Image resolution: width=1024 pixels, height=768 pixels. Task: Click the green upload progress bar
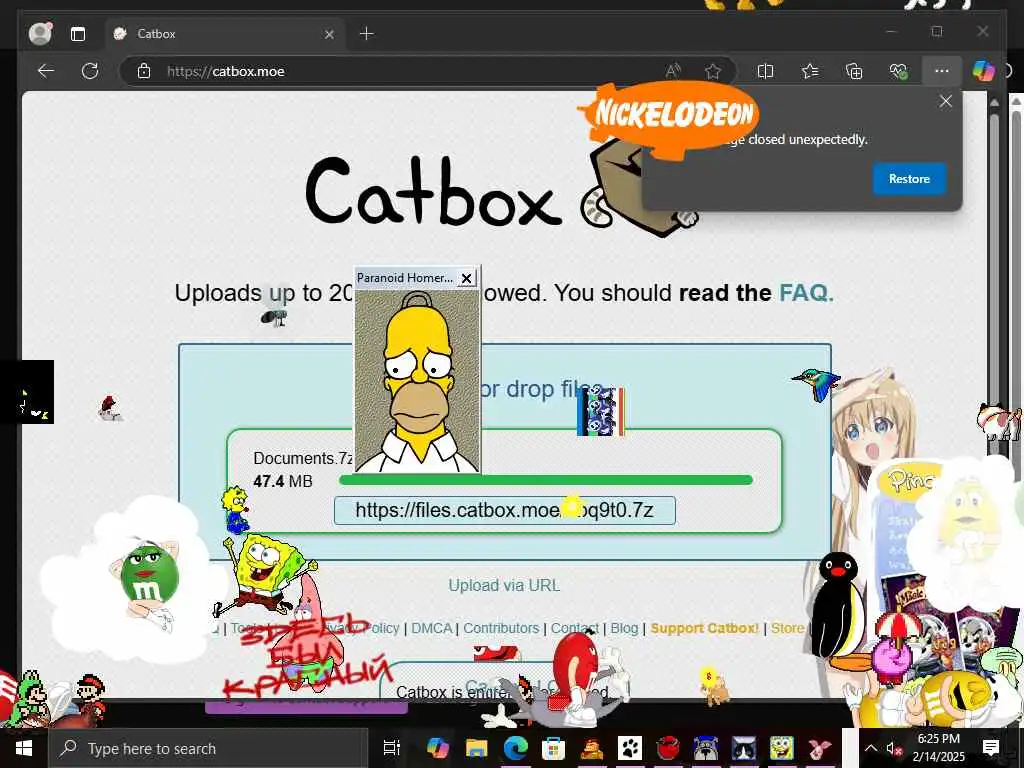[546, 480]
